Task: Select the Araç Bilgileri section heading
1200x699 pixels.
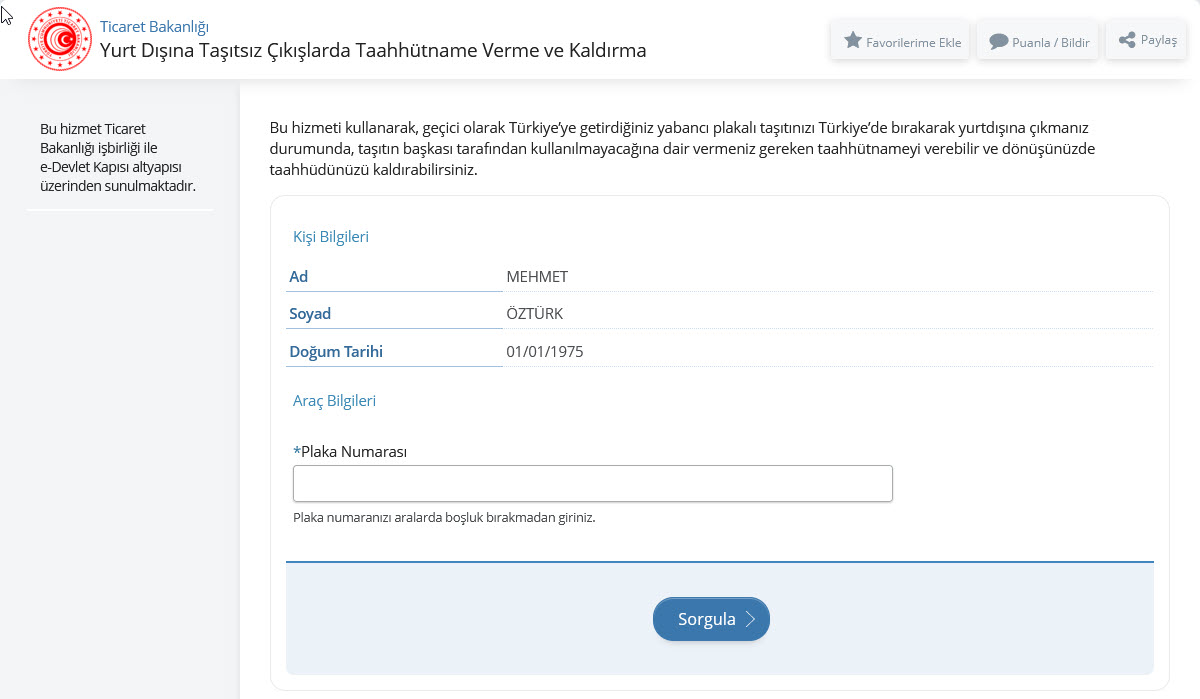Action: (x=334, y=400)
